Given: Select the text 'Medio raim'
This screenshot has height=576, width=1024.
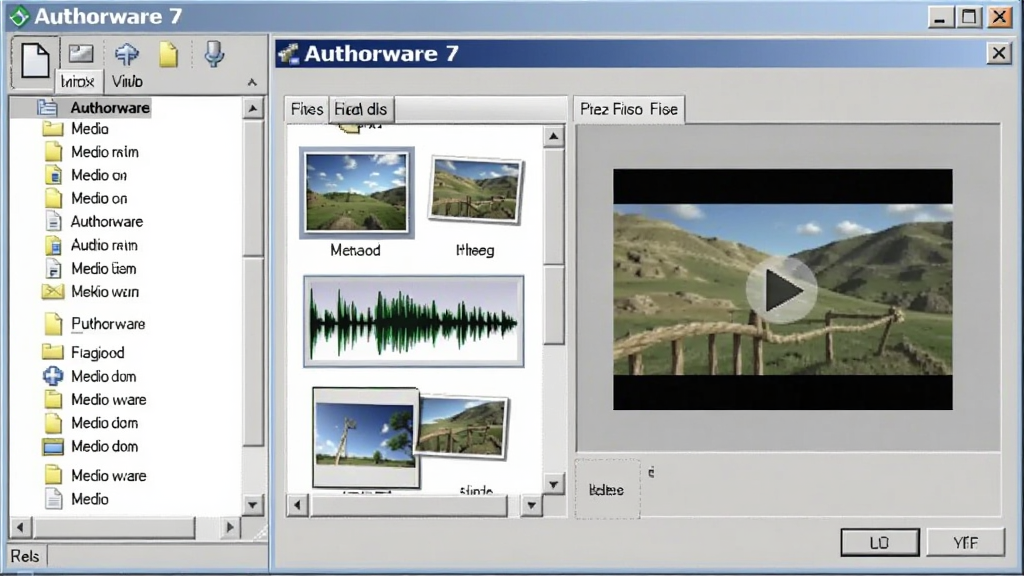Looking at the screenshot, I should 104,152.
